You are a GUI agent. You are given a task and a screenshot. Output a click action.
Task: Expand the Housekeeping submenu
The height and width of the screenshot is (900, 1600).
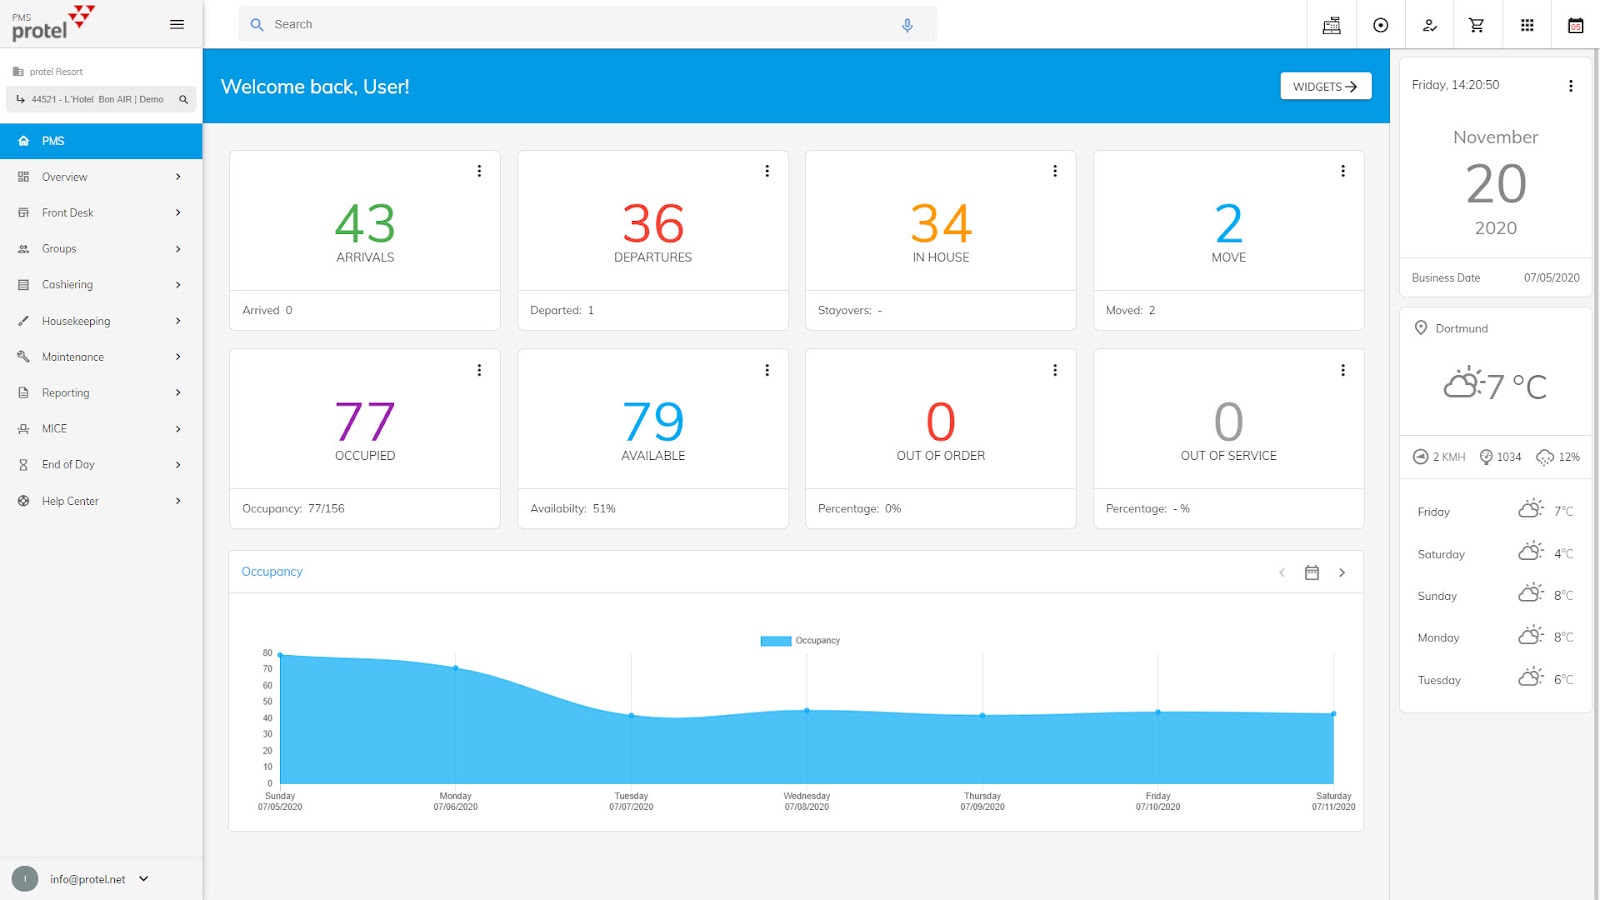101,321
